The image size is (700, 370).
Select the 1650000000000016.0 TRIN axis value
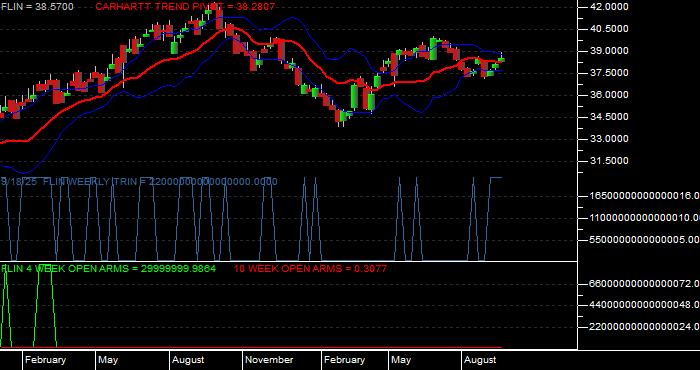(645, 195)
